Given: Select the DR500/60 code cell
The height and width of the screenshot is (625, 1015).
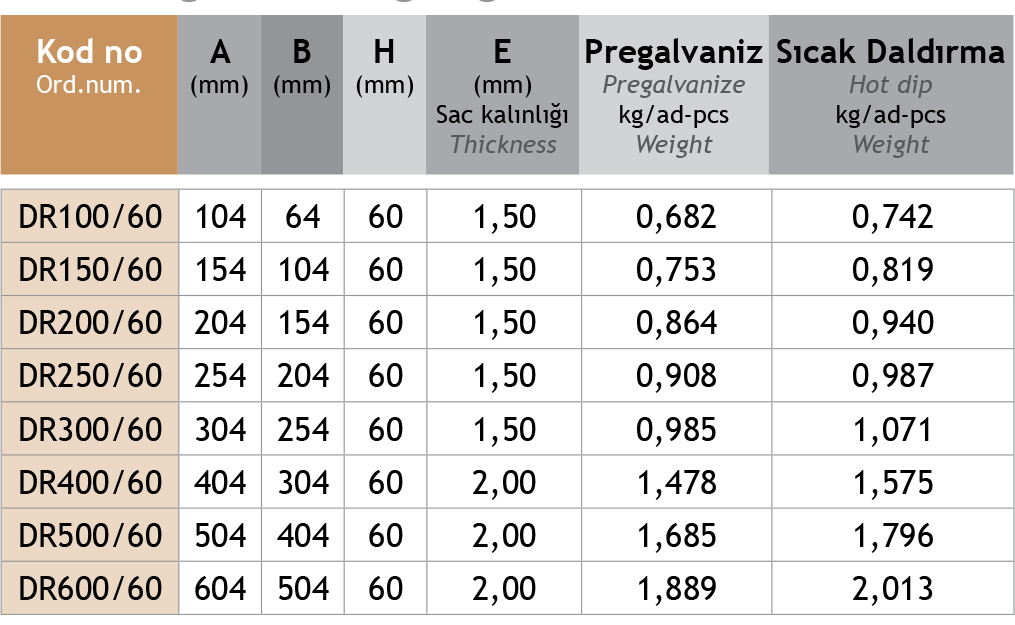Looking at the screenshot, I should [x=90, y=535].
